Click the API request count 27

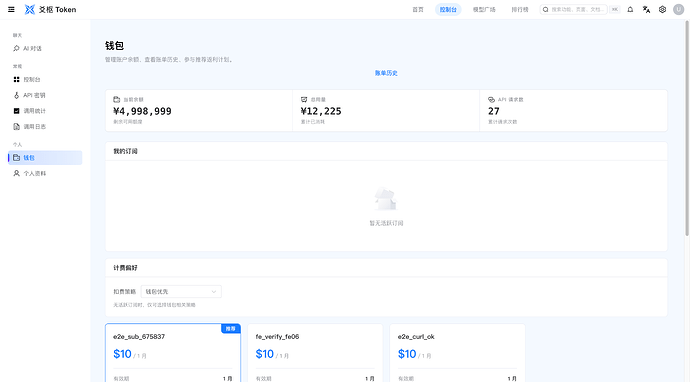pyautogui.click(x=494, y=111)
